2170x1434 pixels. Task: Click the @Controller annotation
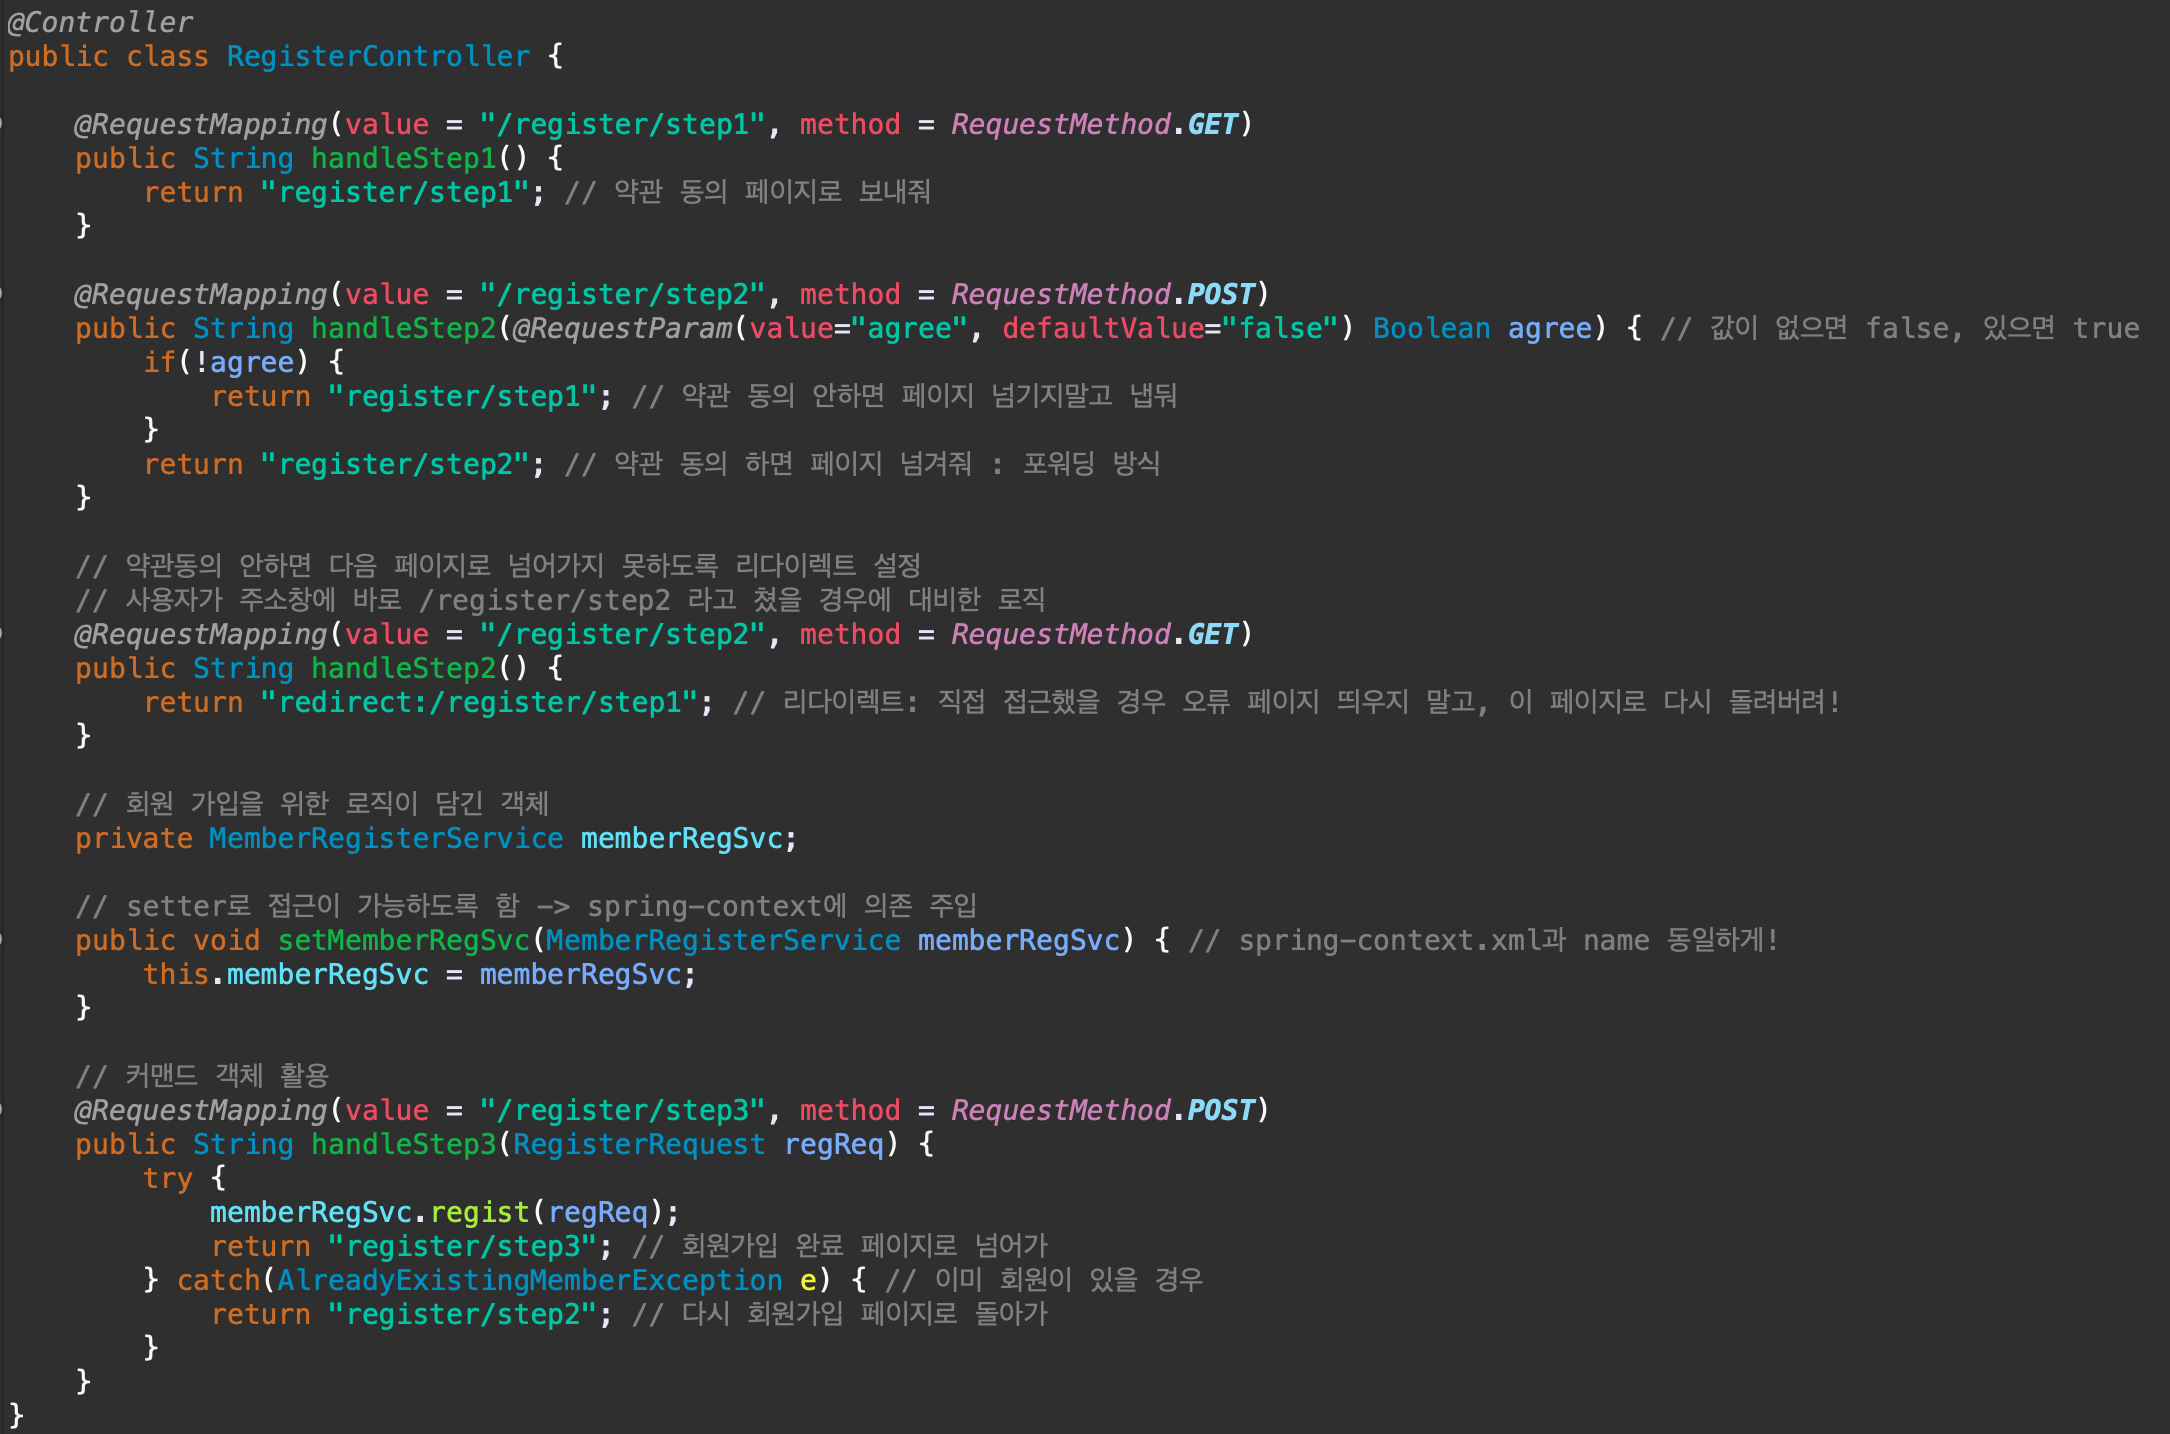click(x=100, y=22)
